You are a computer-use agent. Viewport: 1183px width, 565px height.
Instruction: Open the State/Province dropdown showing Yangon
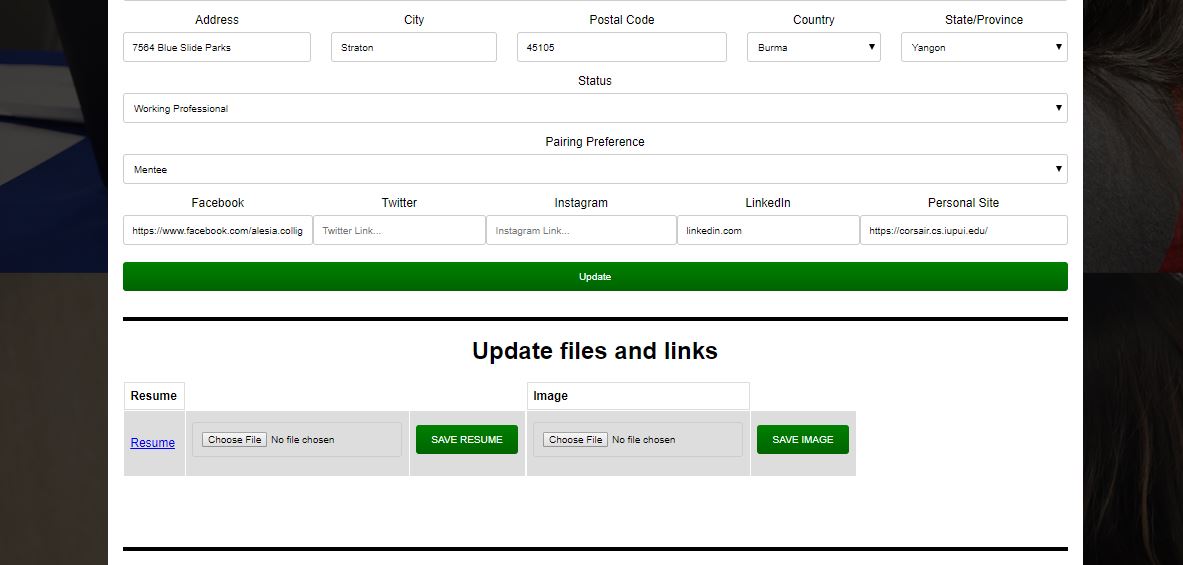pyautogui.click(x=983, y=47)
